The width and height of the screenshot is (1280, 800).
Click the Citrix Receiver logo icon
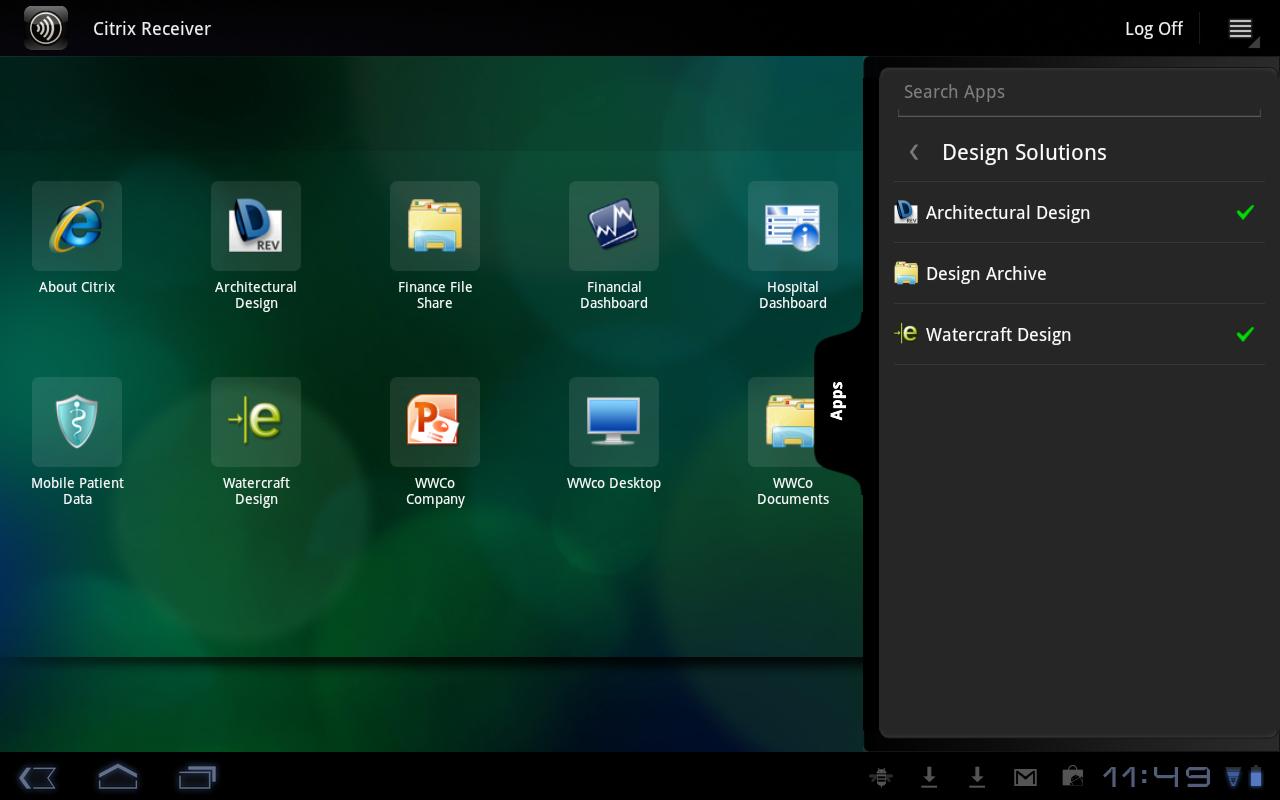(x=46, y=28)
